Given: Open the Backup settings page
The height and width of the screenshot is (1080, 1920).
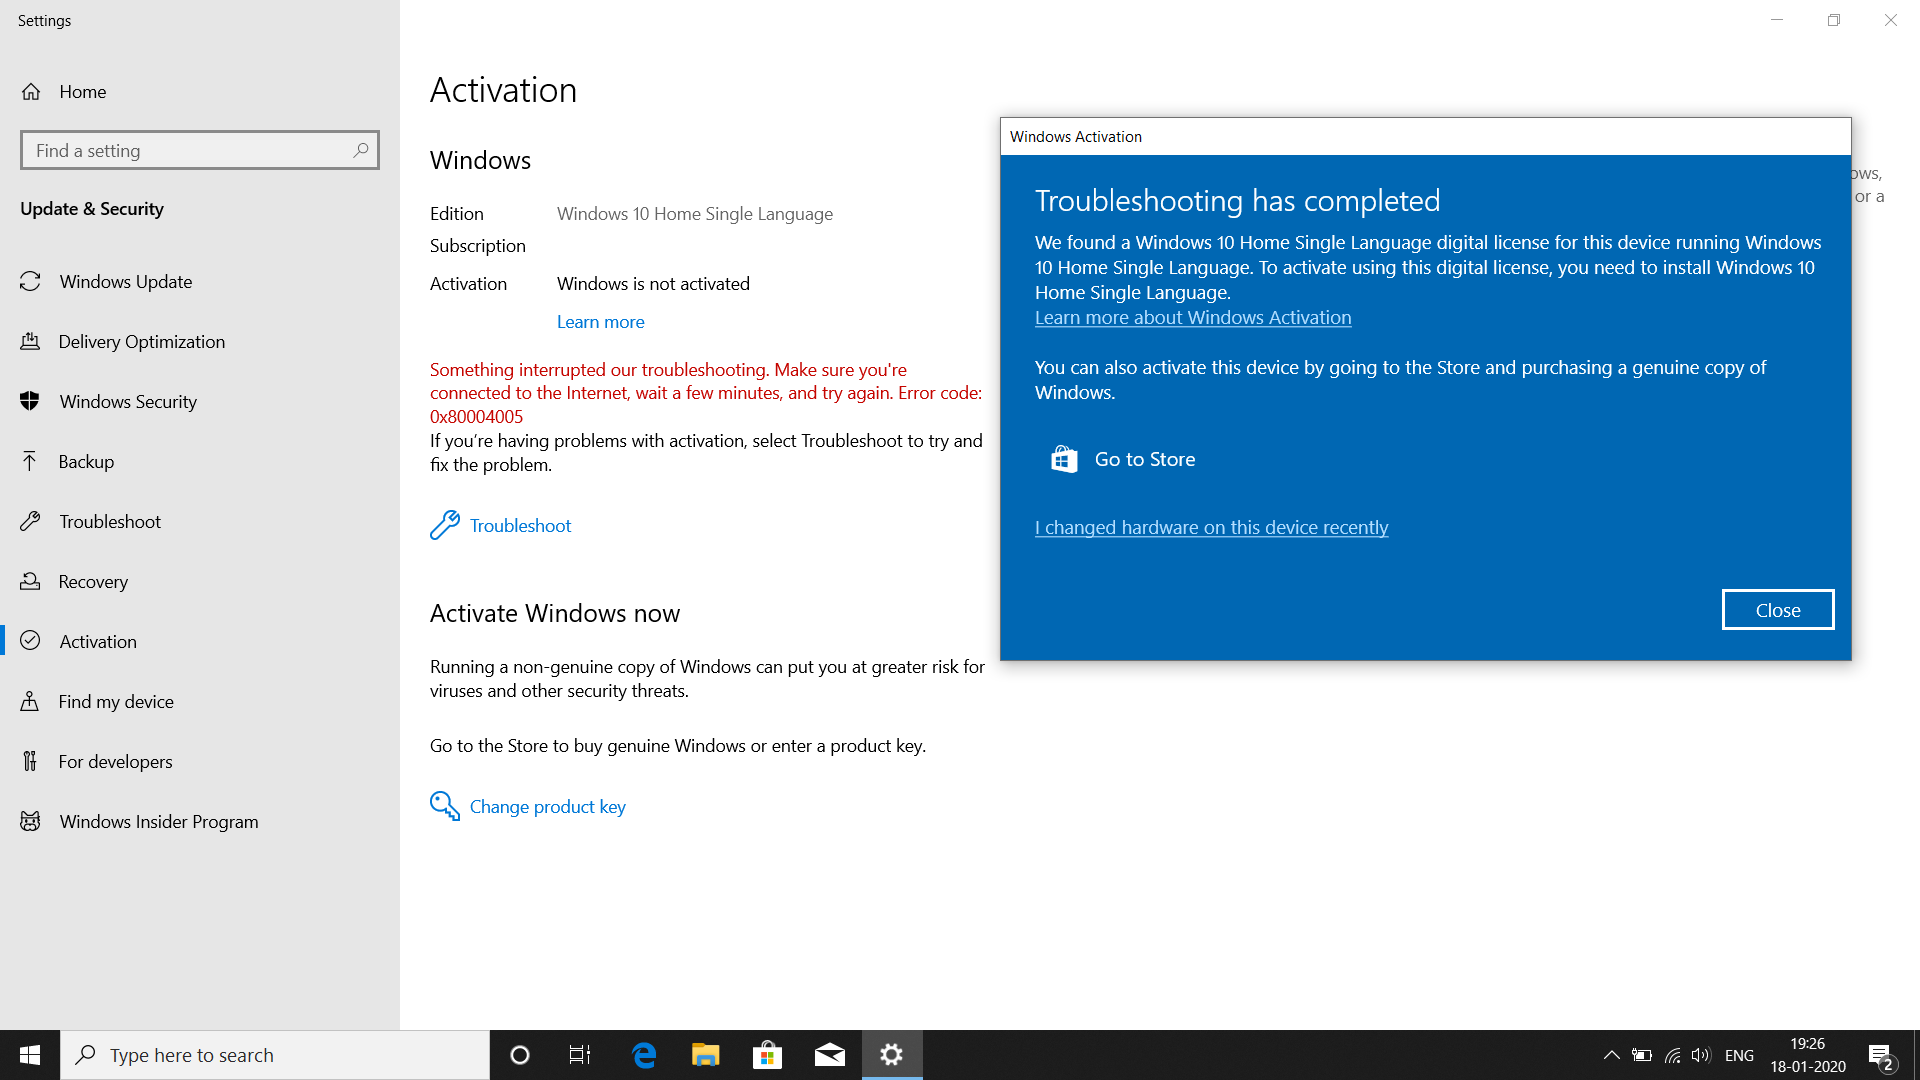Looking at the screenshot, I should tap(200, 461).
